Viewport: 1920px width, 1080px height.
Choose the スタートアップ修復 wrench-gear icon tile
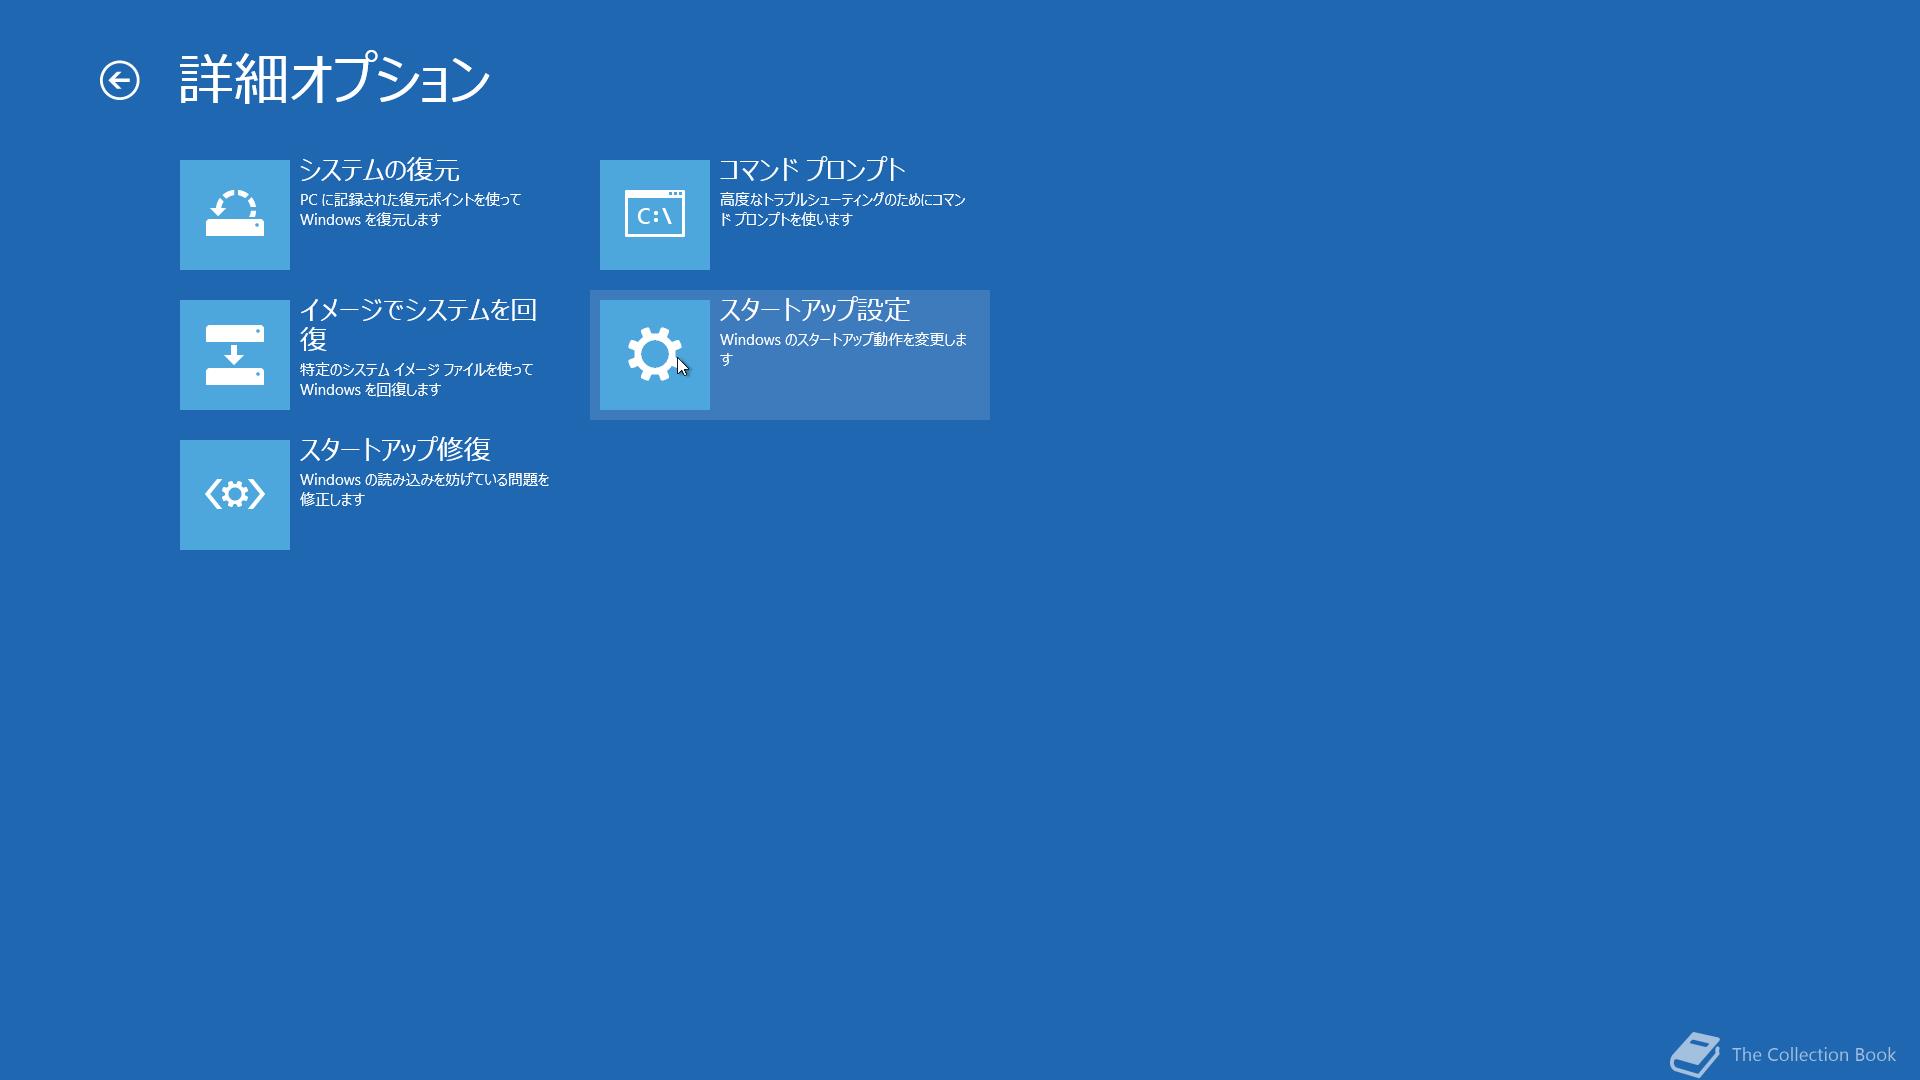point(235,495)
